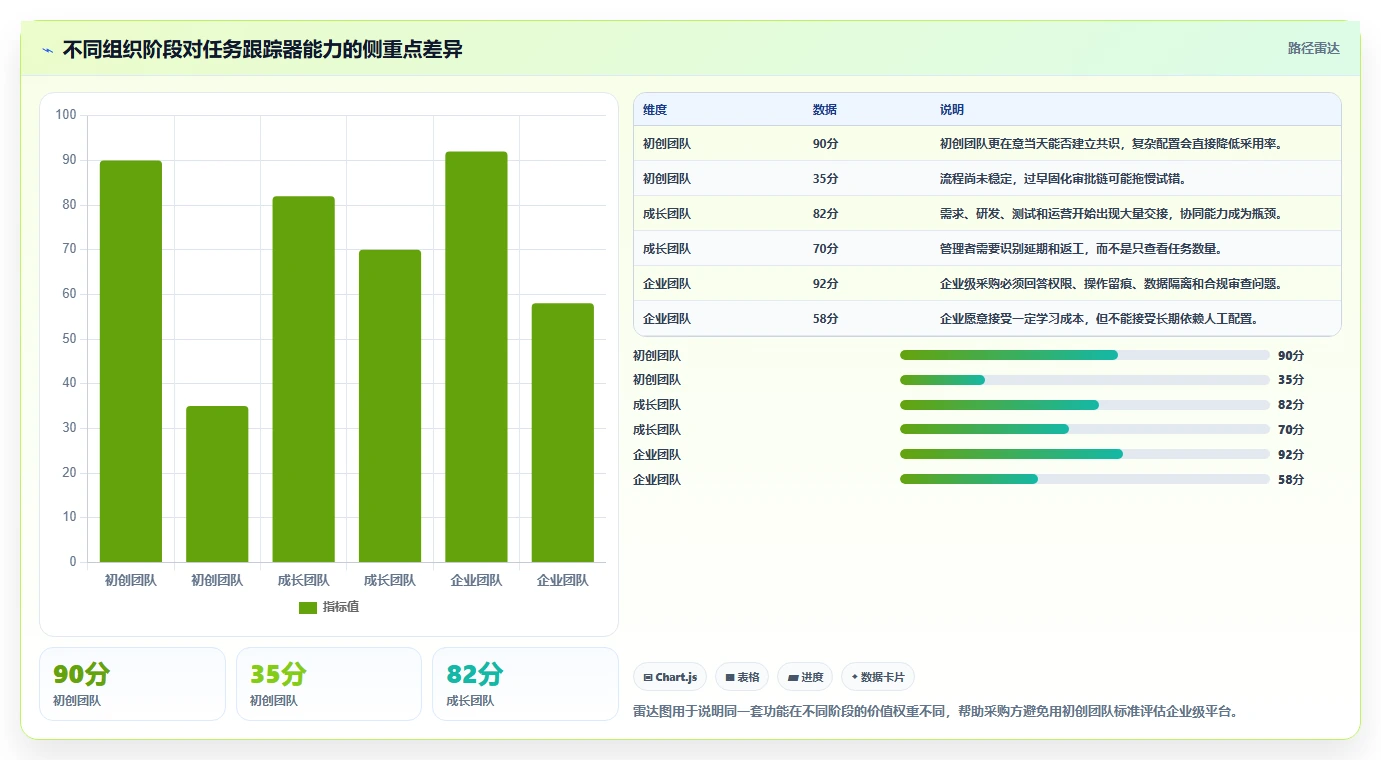Image resolution: width=1381 pixels, height=760 pixels.
Task: Toggle the 指标值 legend item under the chart
Action: (329, 607)
